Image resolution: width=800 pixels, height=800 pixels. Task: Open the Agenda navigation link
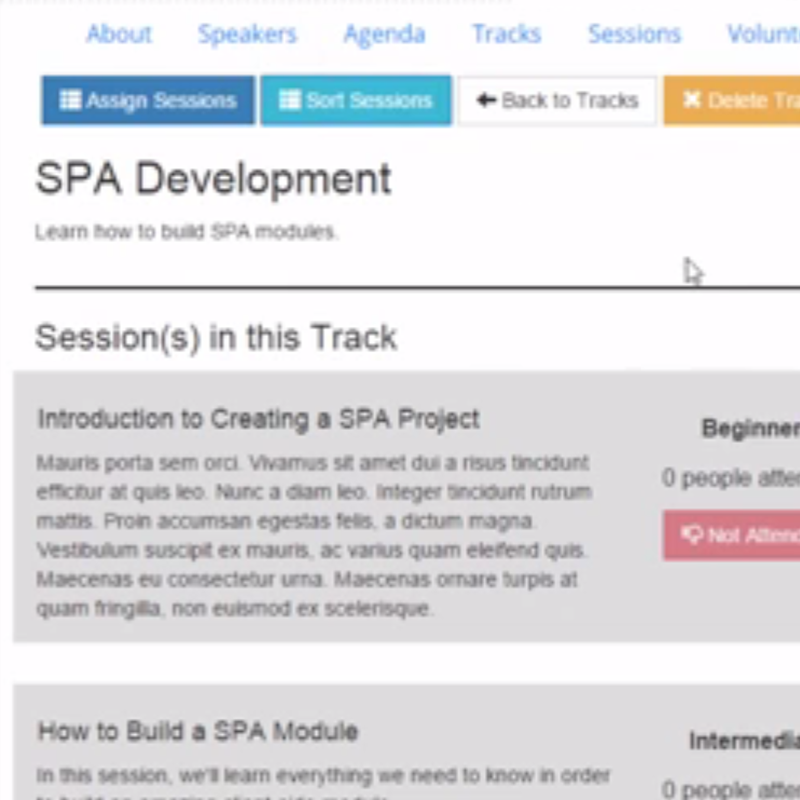pos(384,34)
